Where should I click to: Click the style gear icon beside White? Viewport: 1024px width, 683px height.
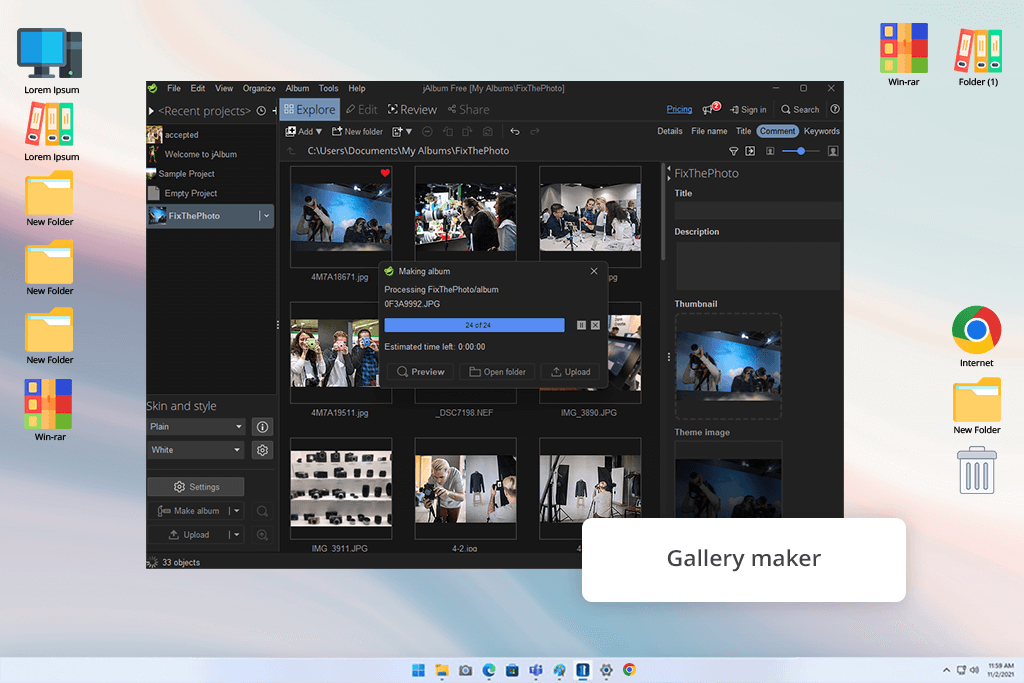coord(263,450)
